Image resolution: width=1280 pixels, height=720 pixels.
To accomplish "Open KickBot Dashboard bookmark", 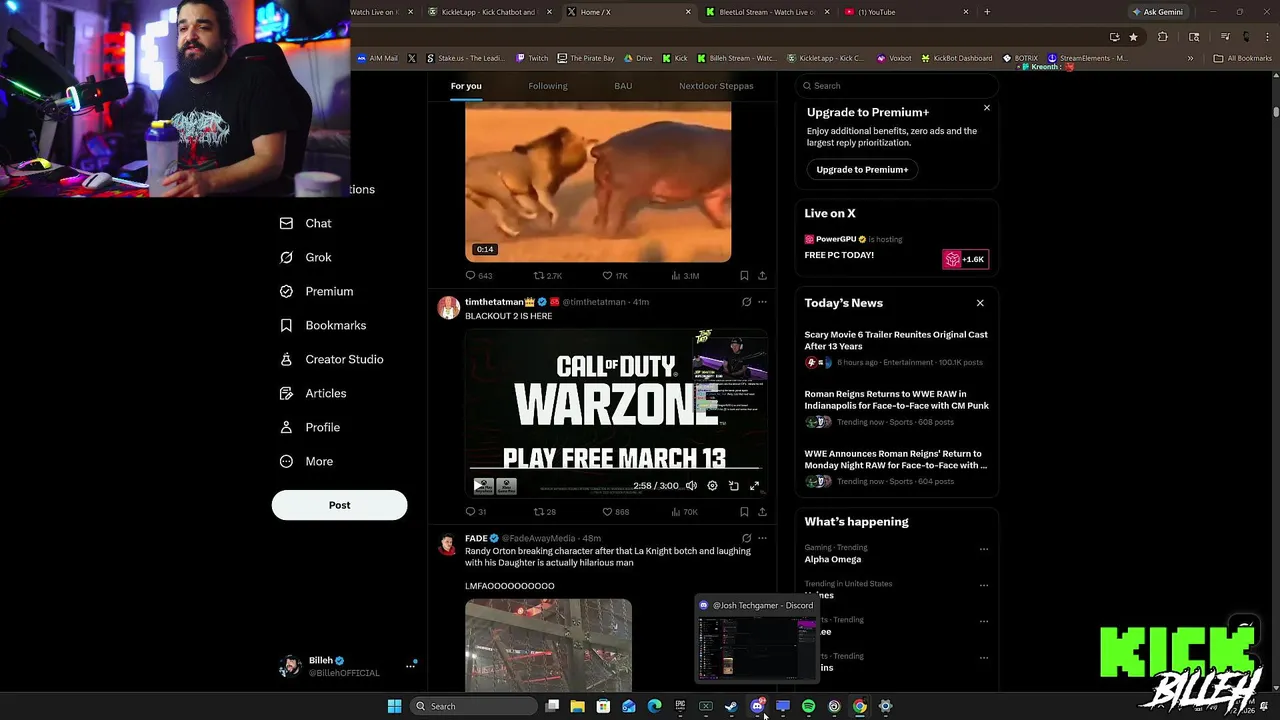I will click(x=956, y=58).
